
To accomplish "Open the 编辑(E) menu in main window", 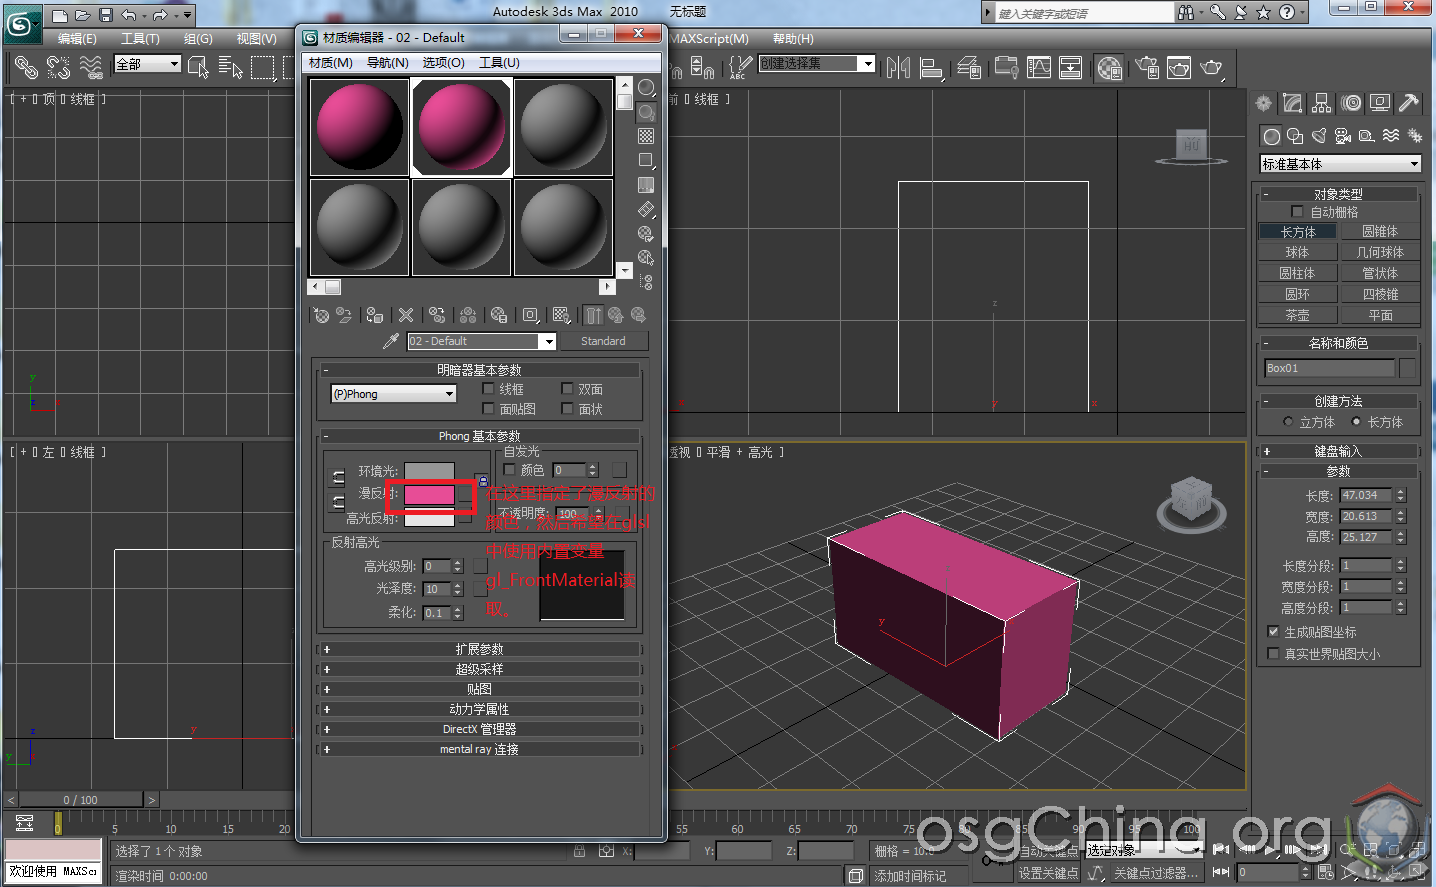I will point(77,39).
